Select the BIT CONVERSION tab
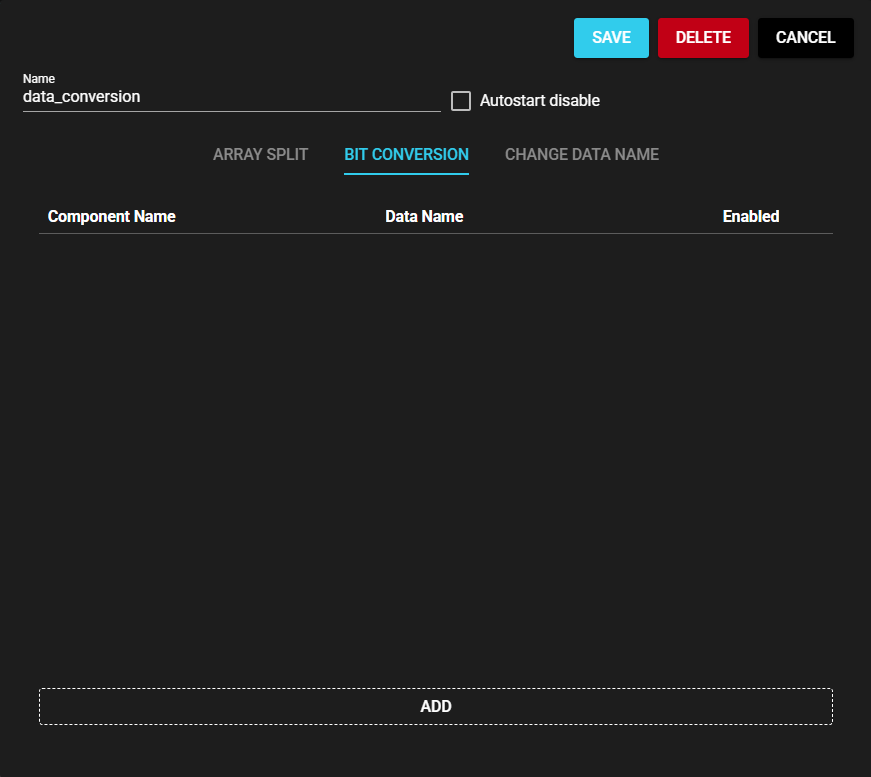Screen dimensions: 871x777 tap(406, 155)
